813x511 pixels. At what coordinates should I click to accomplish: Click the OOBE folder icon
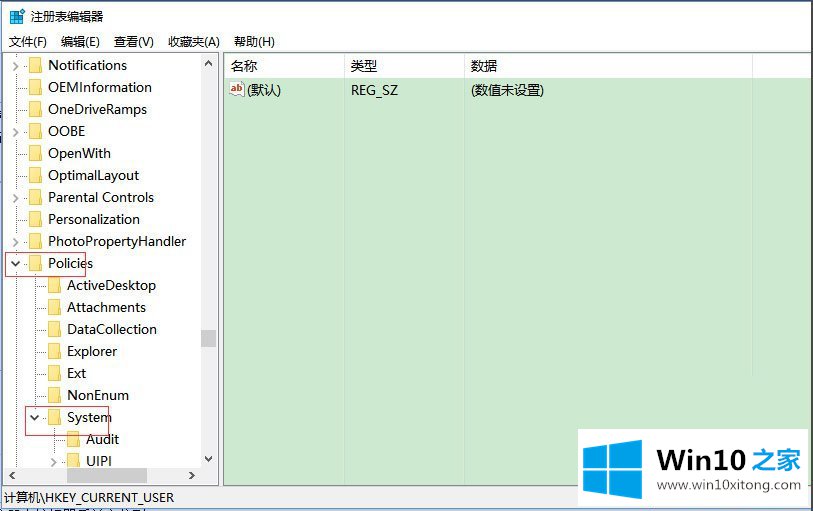[x=35, y=131]
